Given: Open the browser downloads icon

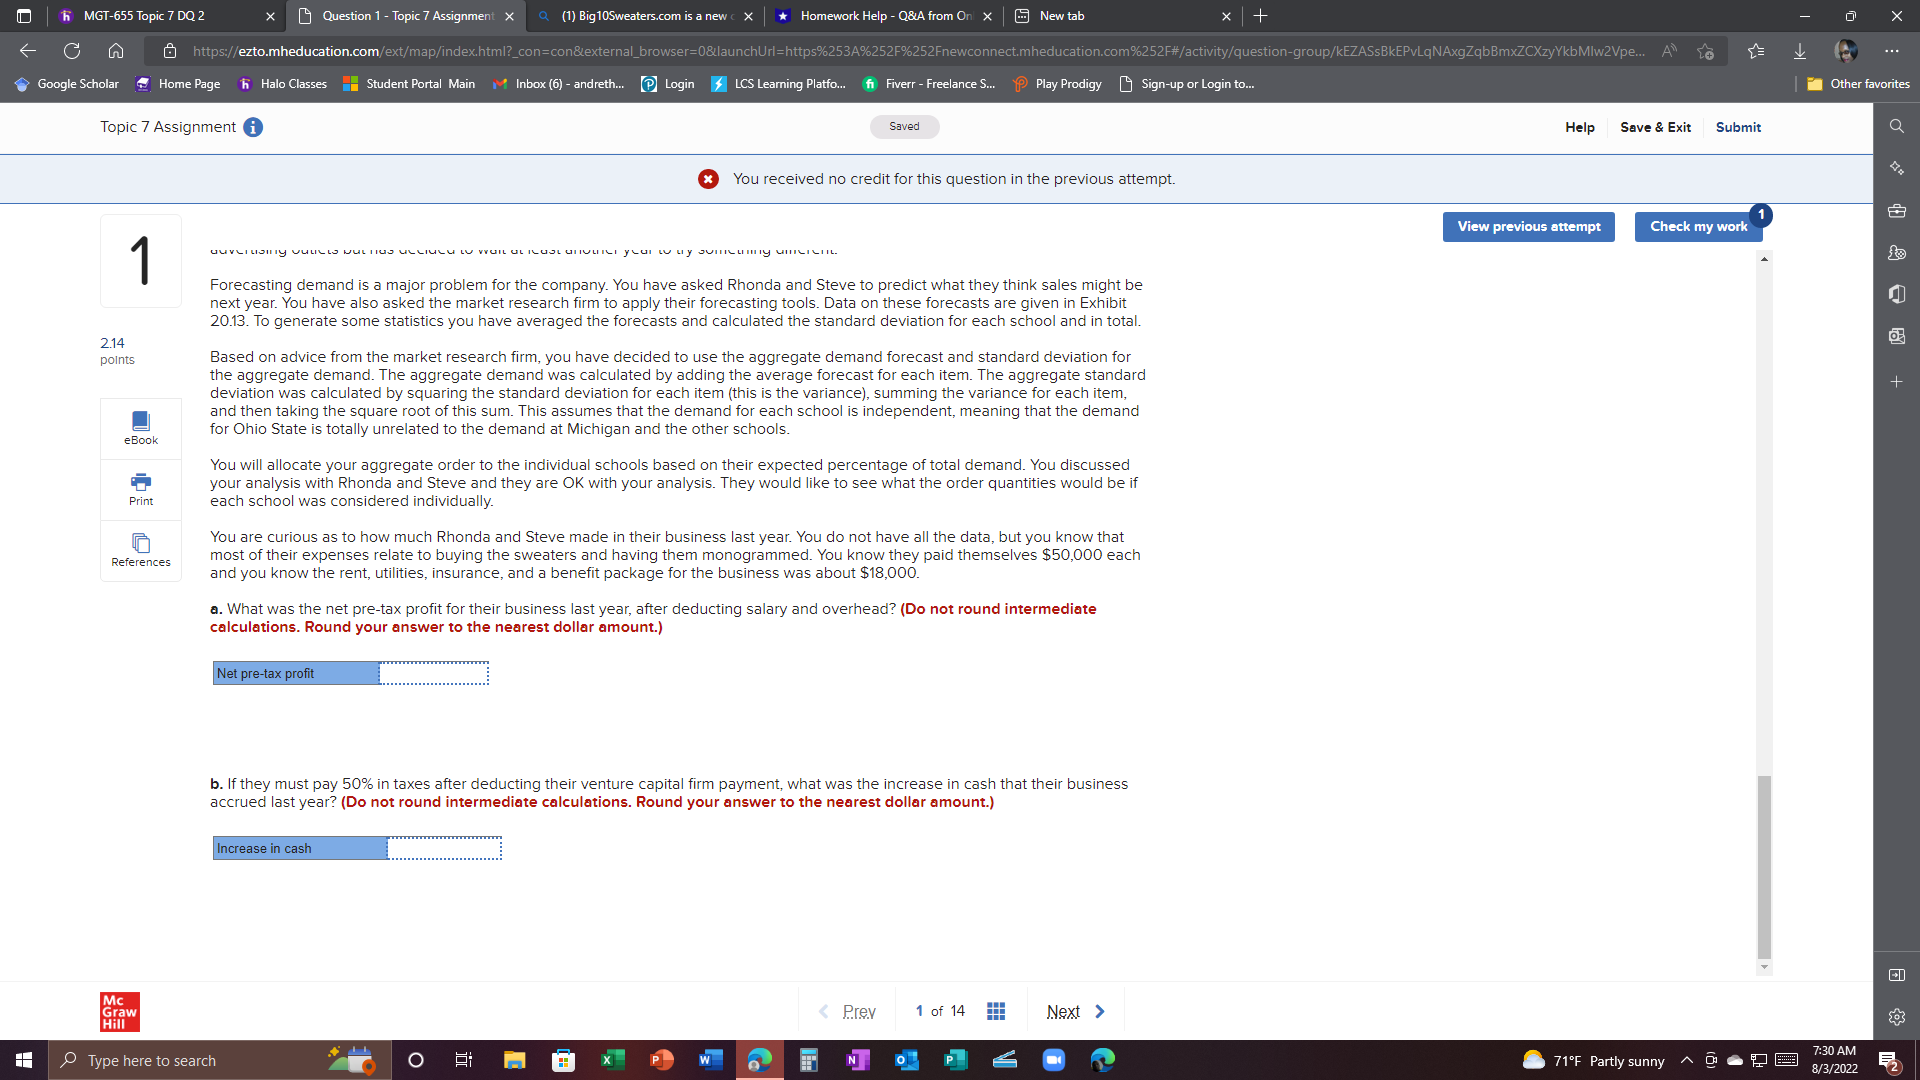Looking at the screenshot, I should 1800,51.
